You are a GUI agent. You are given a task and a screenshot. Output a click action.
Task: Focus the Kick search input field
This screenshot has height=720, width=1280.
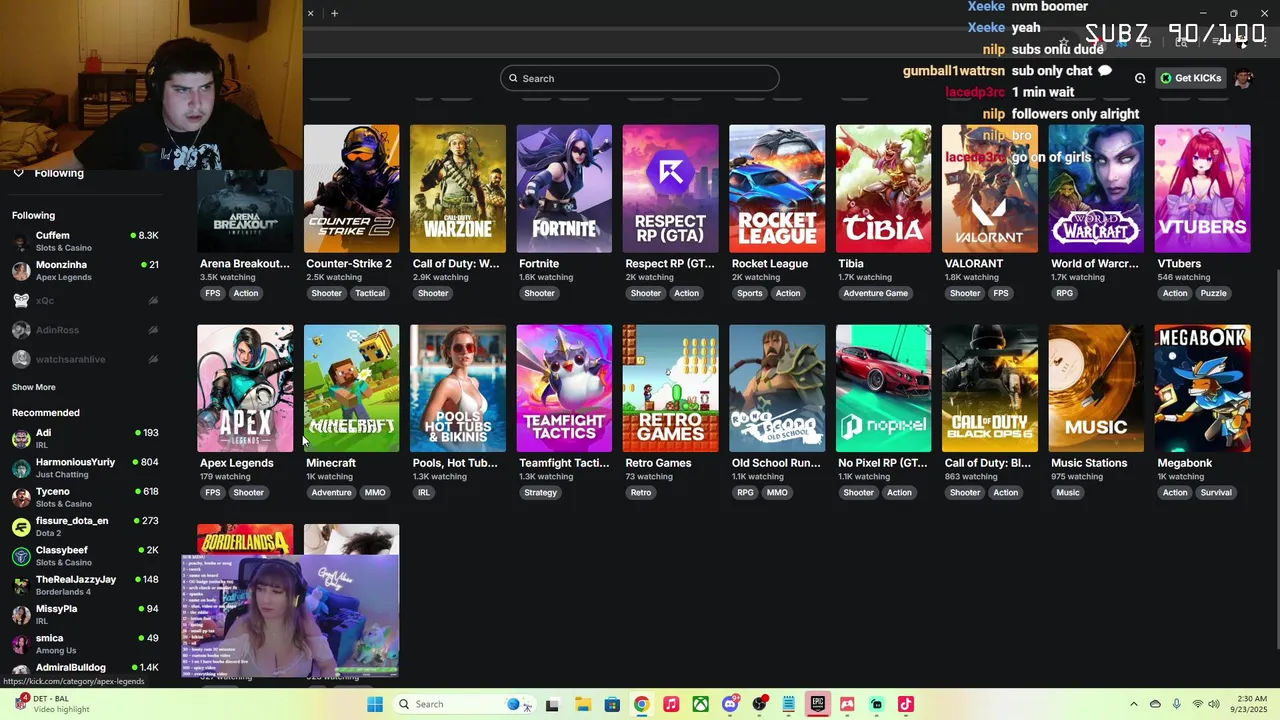coord(640,78)
